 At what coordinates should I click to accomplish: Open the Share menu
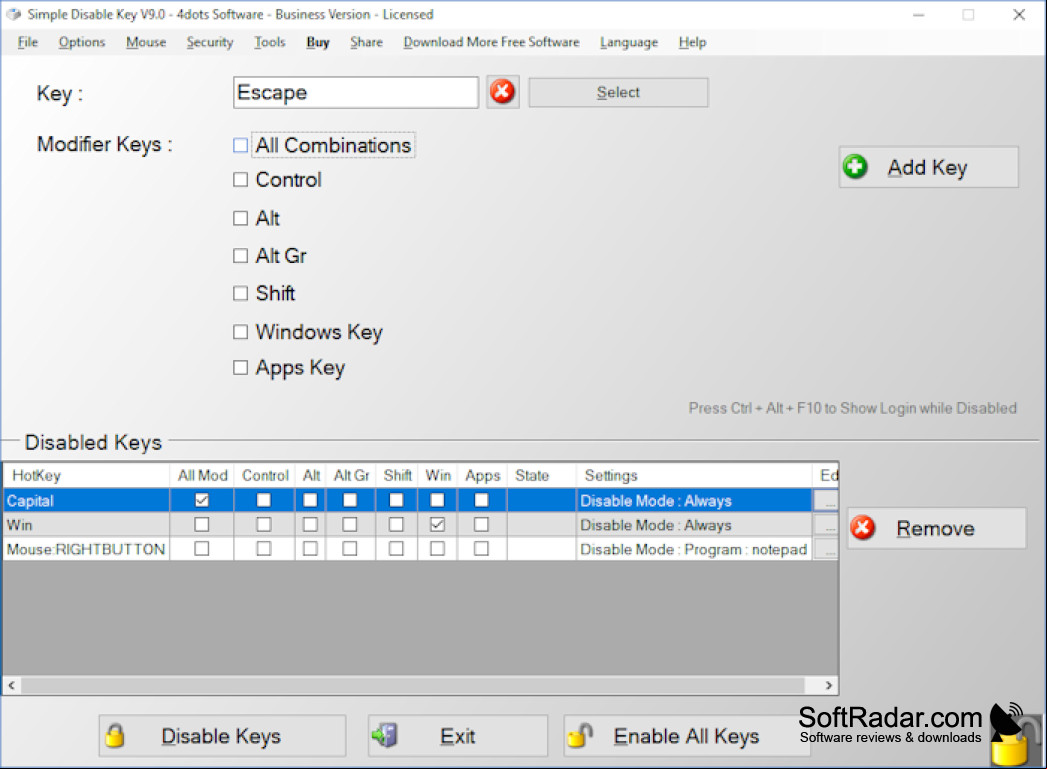pyautogui.click(x=366, y=42)
